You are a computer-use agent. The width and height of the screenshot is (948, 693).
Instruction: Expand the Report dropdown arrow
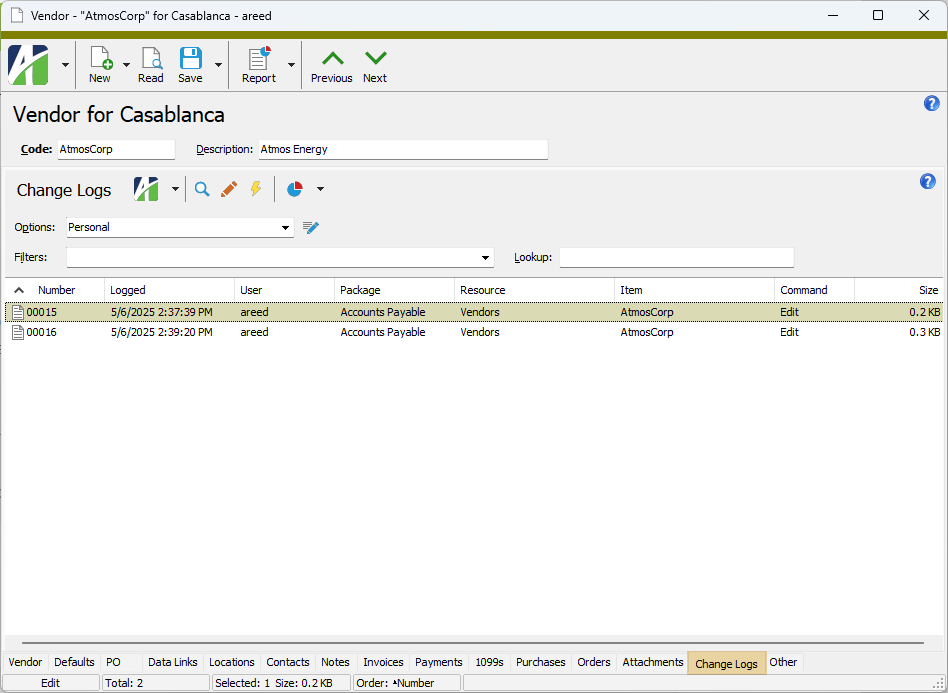[291, 65]
